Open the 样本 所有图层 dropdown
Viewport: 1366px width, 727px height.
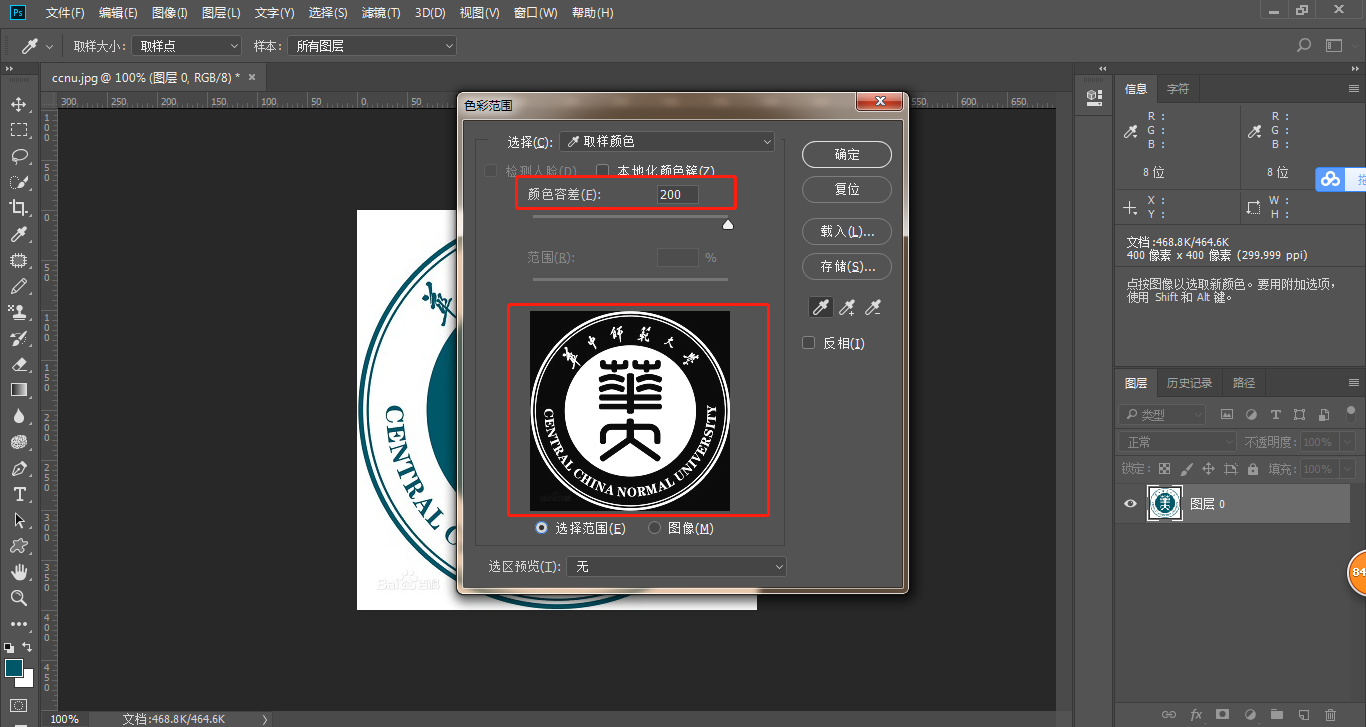371,46
